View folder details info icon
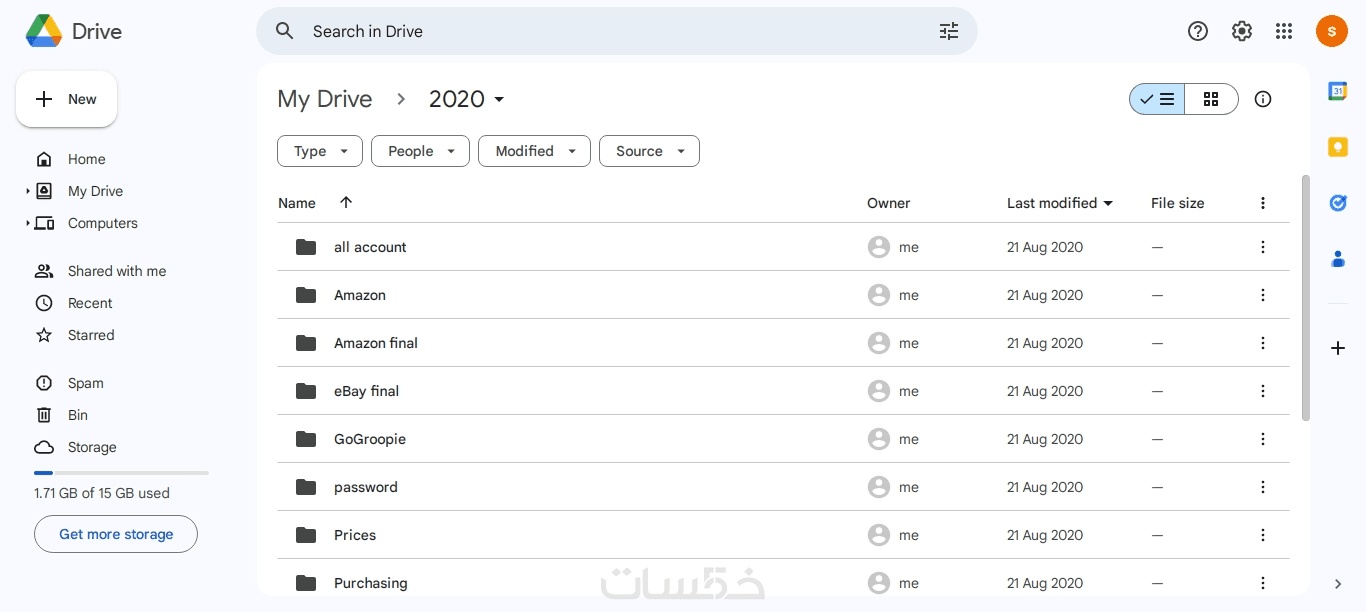This screenshot has width=1366, height=612. (x=1263, y=99)
